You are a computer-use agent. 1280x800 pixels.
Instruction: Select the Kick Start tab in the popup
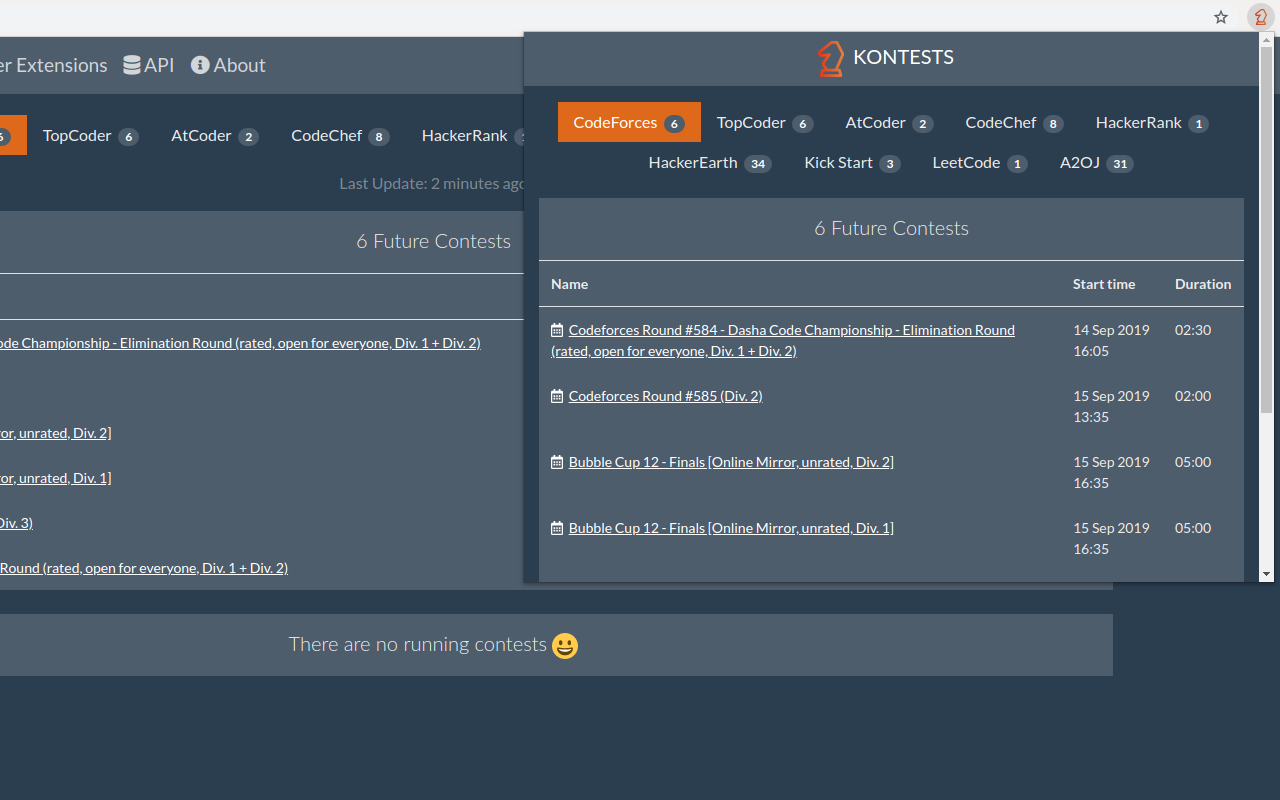click(x=852, y=162)
